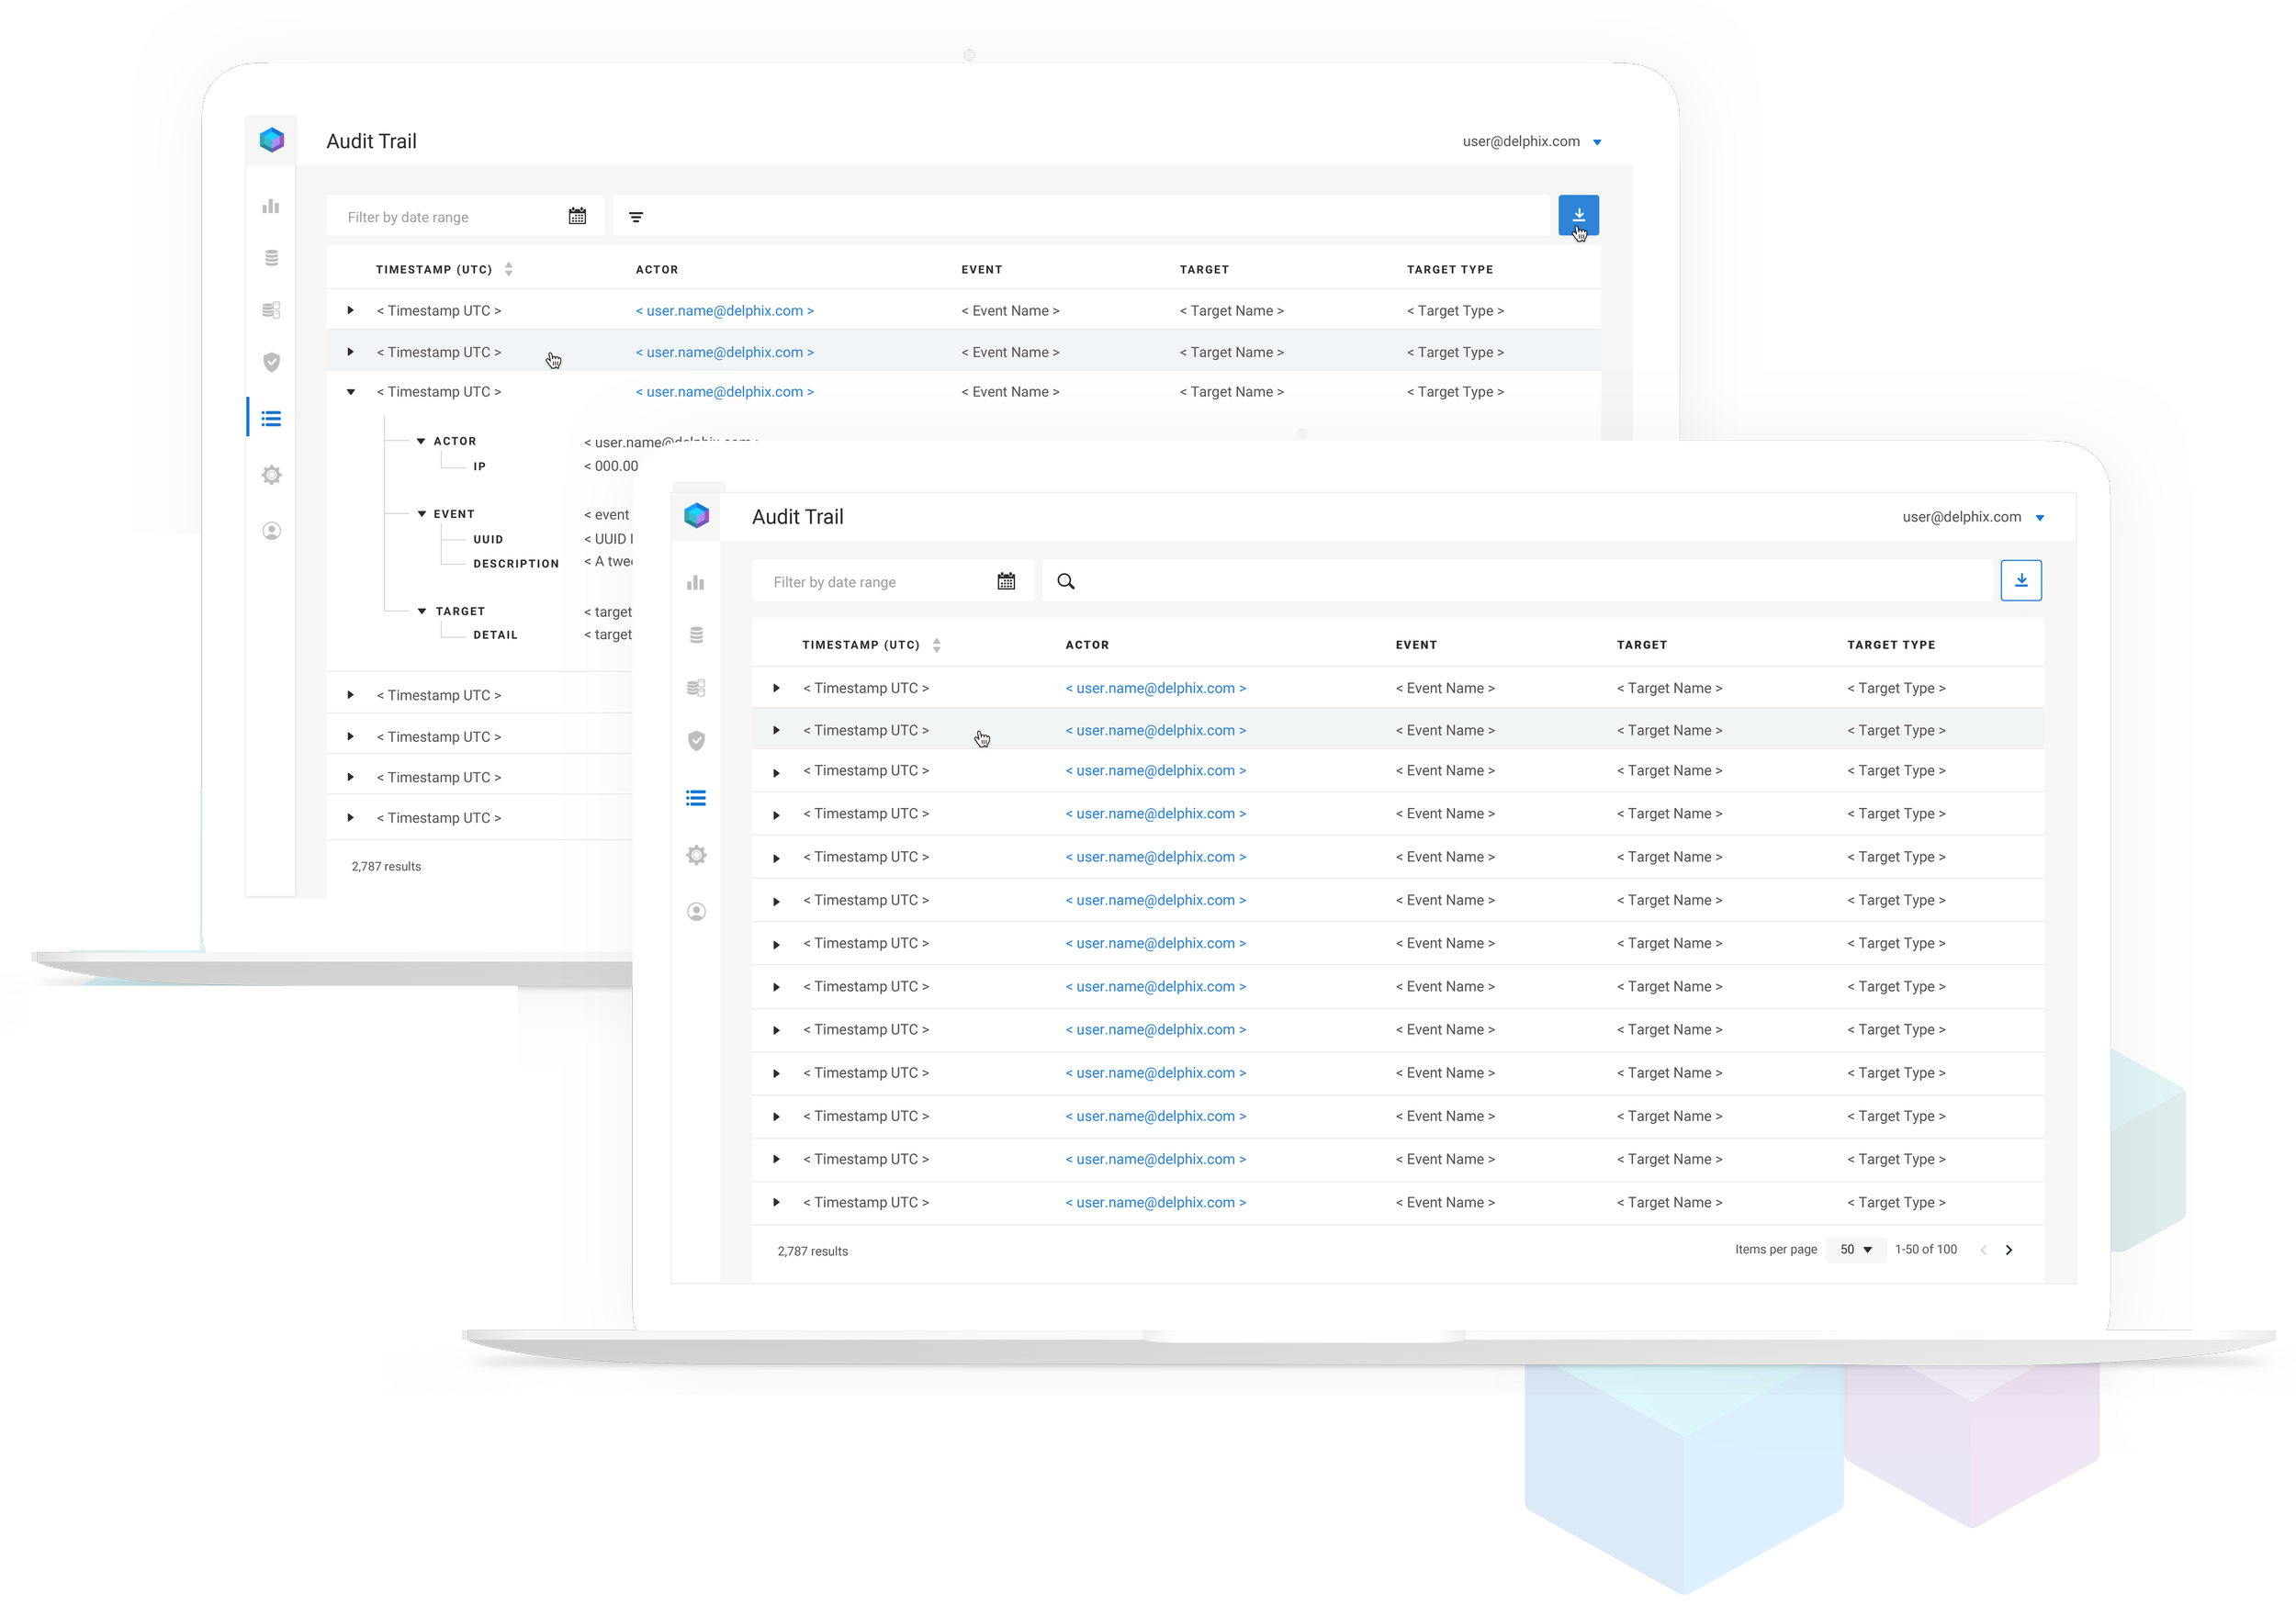Open the settings gear in front sidebar
This screenshot has height=1616, width=2296.
tap(696, 855)
